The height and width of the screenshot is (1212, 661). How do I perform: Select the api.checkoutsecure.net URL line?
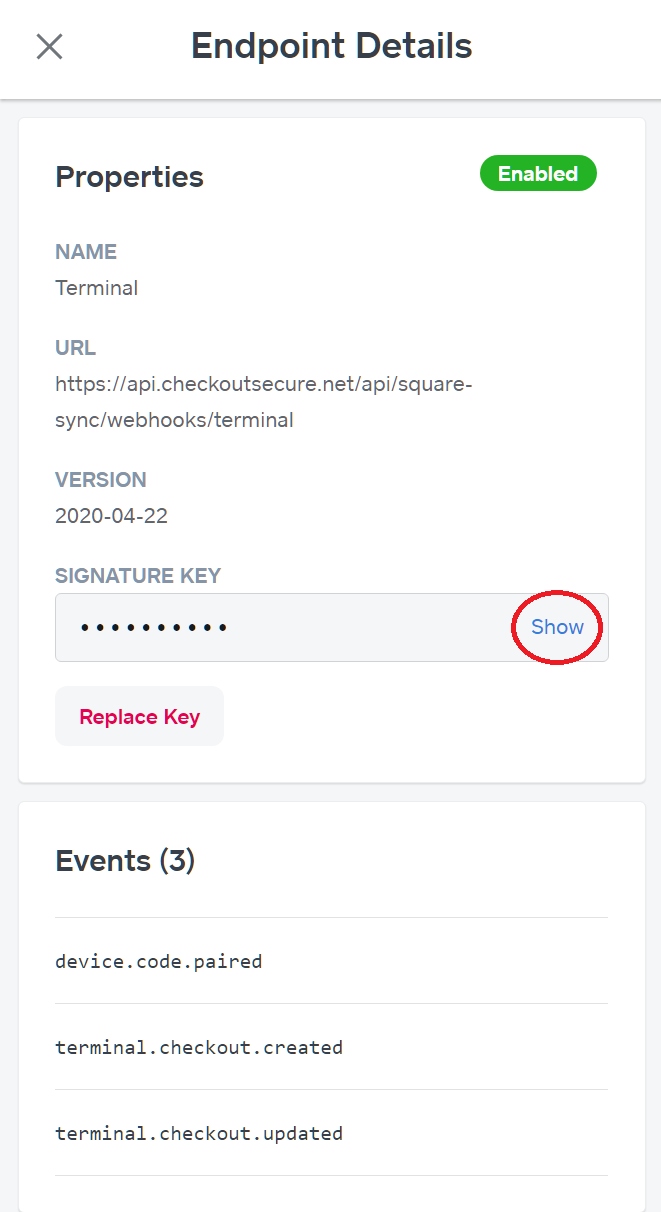pyautogui.click(x=263, y=384)
